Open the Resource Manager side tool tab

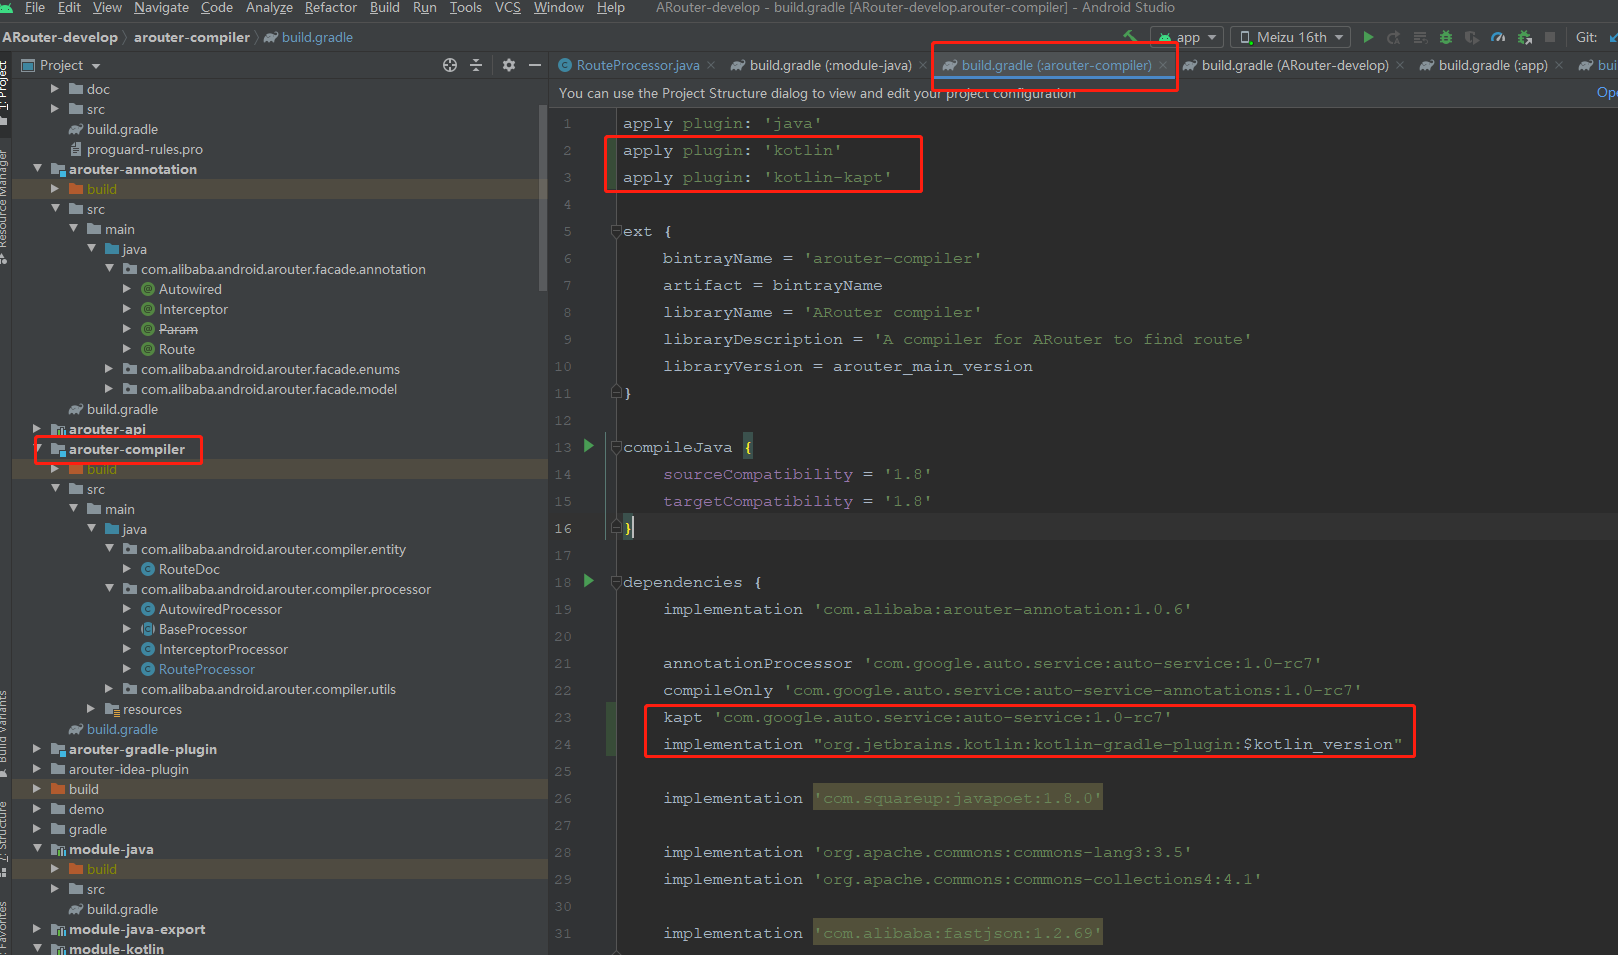5,205
